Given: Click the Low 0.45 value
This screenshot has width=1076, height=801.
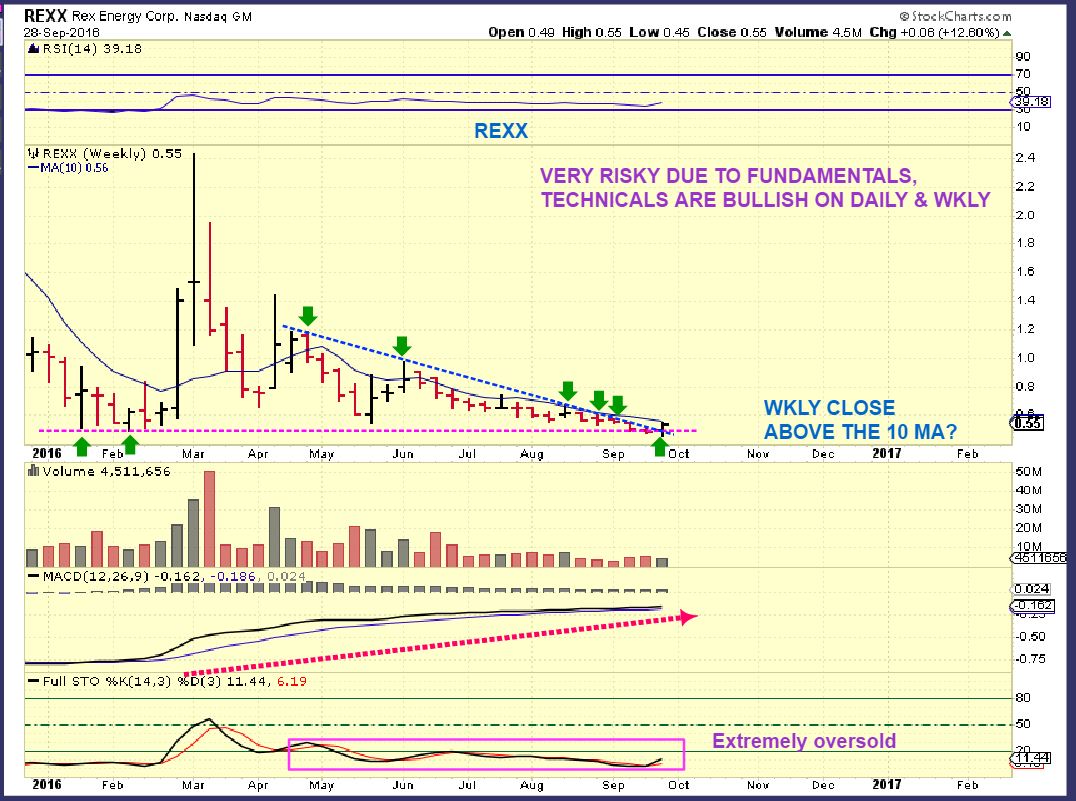Looking at the screenshot, I should [659, 32].
